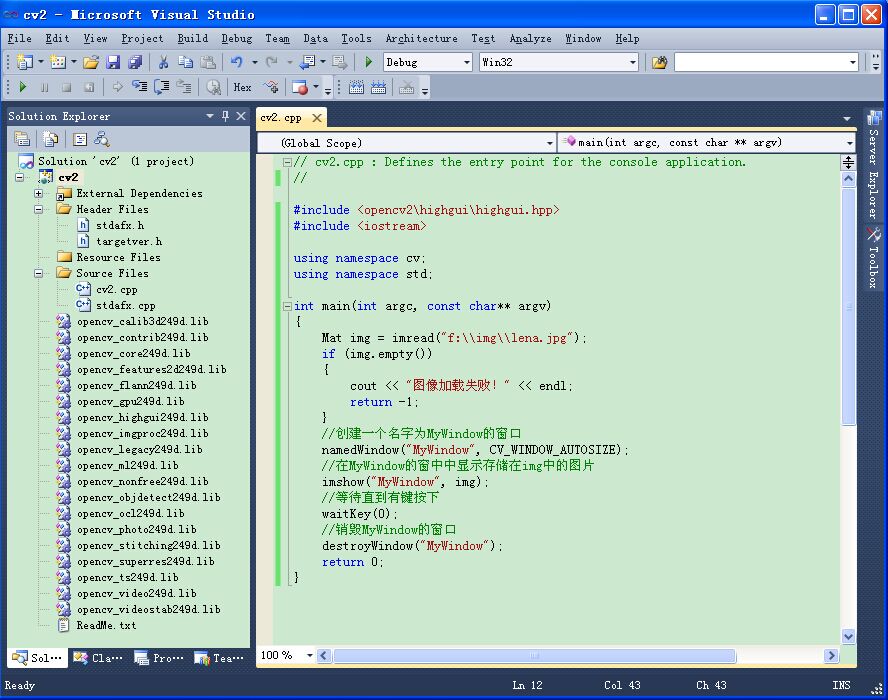Select ReadMe.txt in the tree
Screen dimensions: 888x700
[x=106, y=626]
